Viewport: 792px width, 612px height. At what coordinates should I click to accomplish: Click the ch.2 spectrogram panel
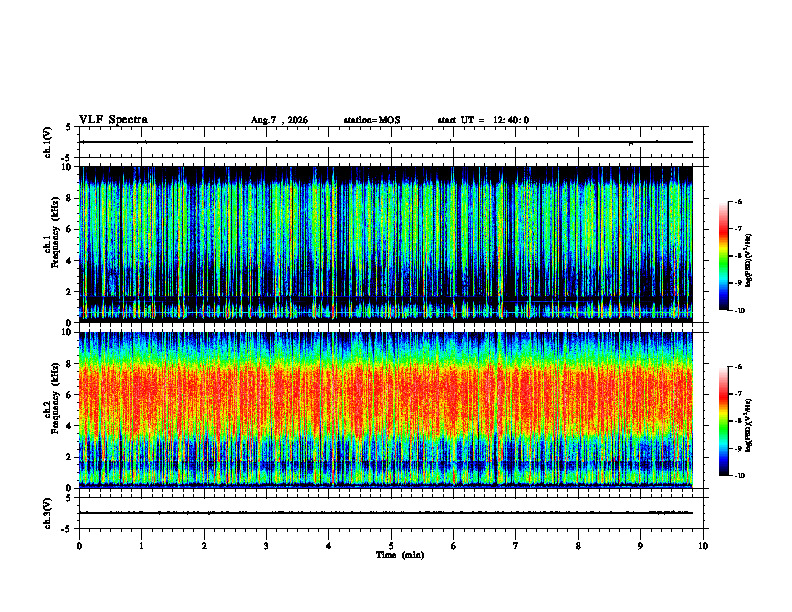[x=386, y=410]
